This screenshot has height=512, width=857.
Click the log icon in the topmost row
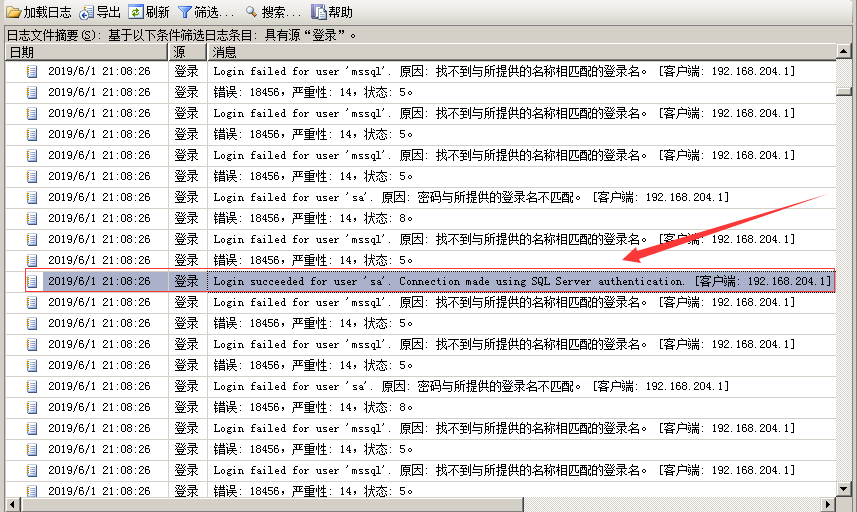coord(32,72)
